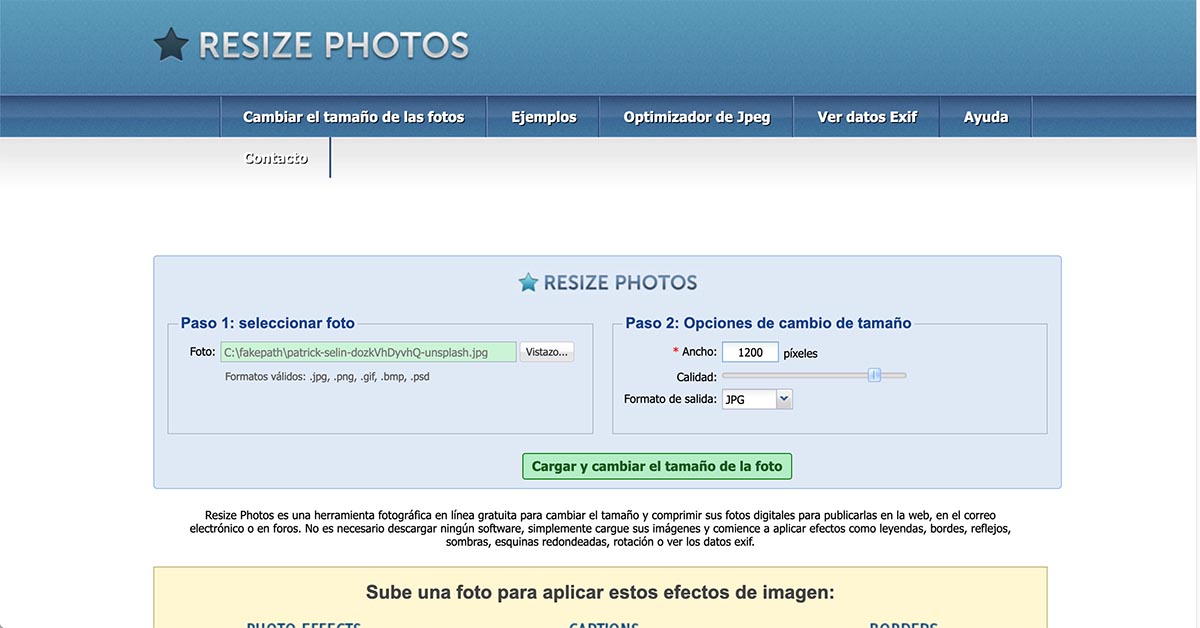Screen dimensions: 1200x628
Task: Click the 'Paso 2: Opciones de cambio de tamaño' heading
Action: 768,323
